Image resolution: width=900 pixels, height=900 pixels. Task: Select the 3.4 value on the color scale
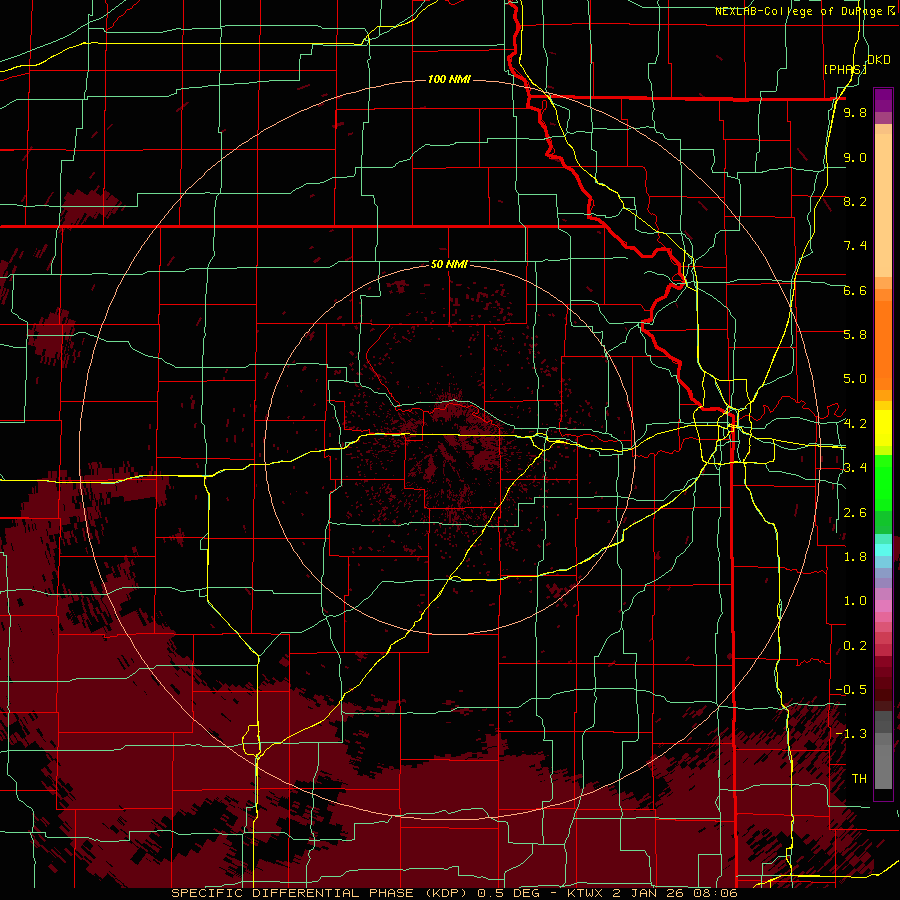coord(855,468)
